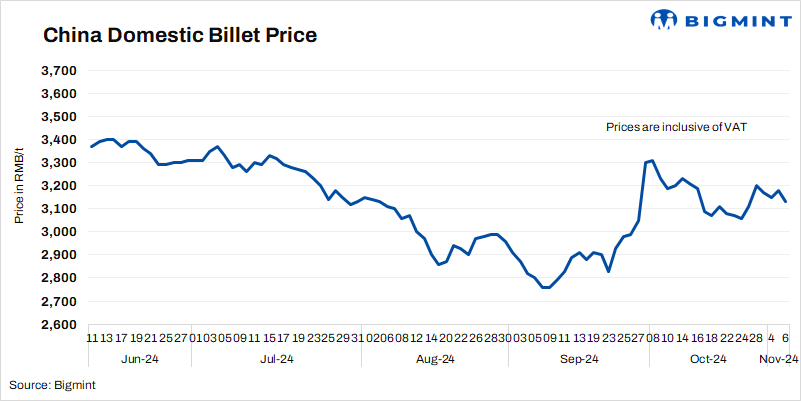The width and height of the screenshot is (801, 401).
Task: Select the Jun-24 month label
Action: (x=140, y=359)
